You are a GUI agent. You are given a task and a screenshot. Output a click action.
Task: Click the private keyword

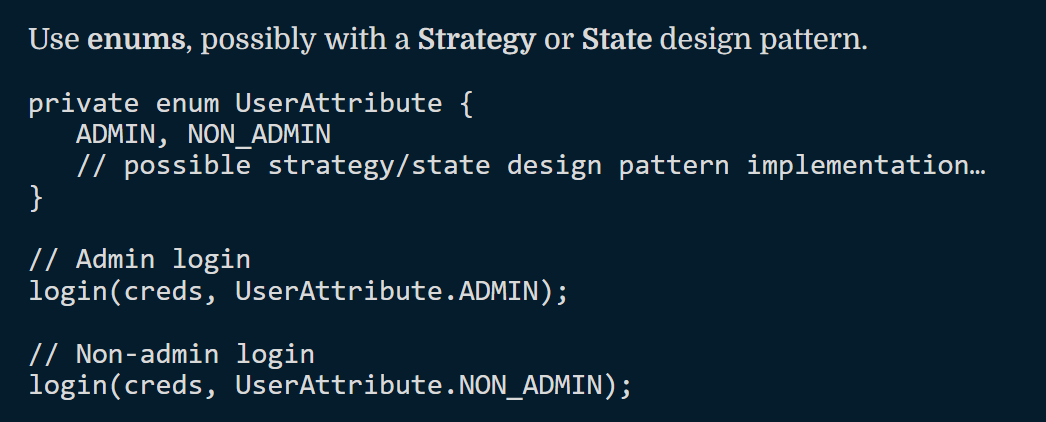pos(83,104)
